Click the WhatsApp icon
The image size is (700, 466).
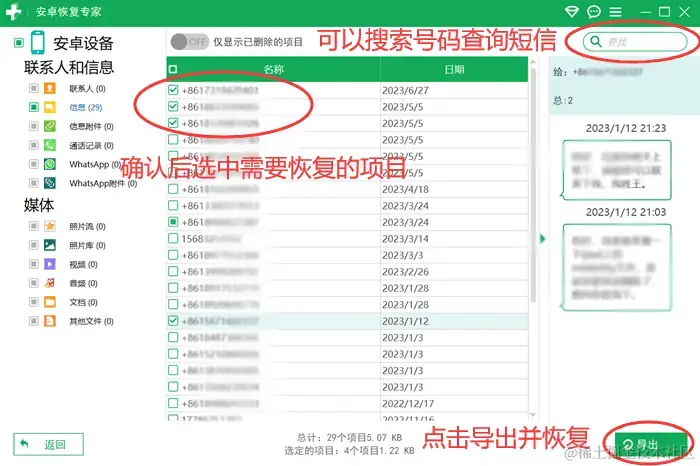click(50, 164)
